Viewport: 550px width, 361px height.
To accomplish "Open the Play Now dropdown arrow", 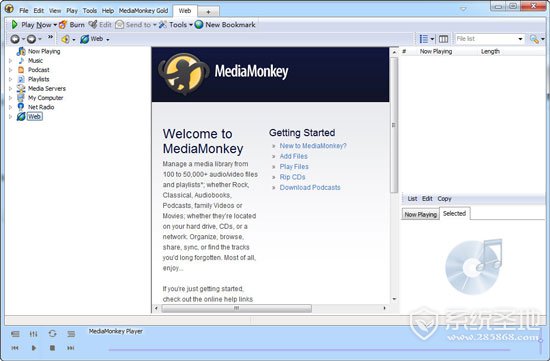I will pos(55,25).
